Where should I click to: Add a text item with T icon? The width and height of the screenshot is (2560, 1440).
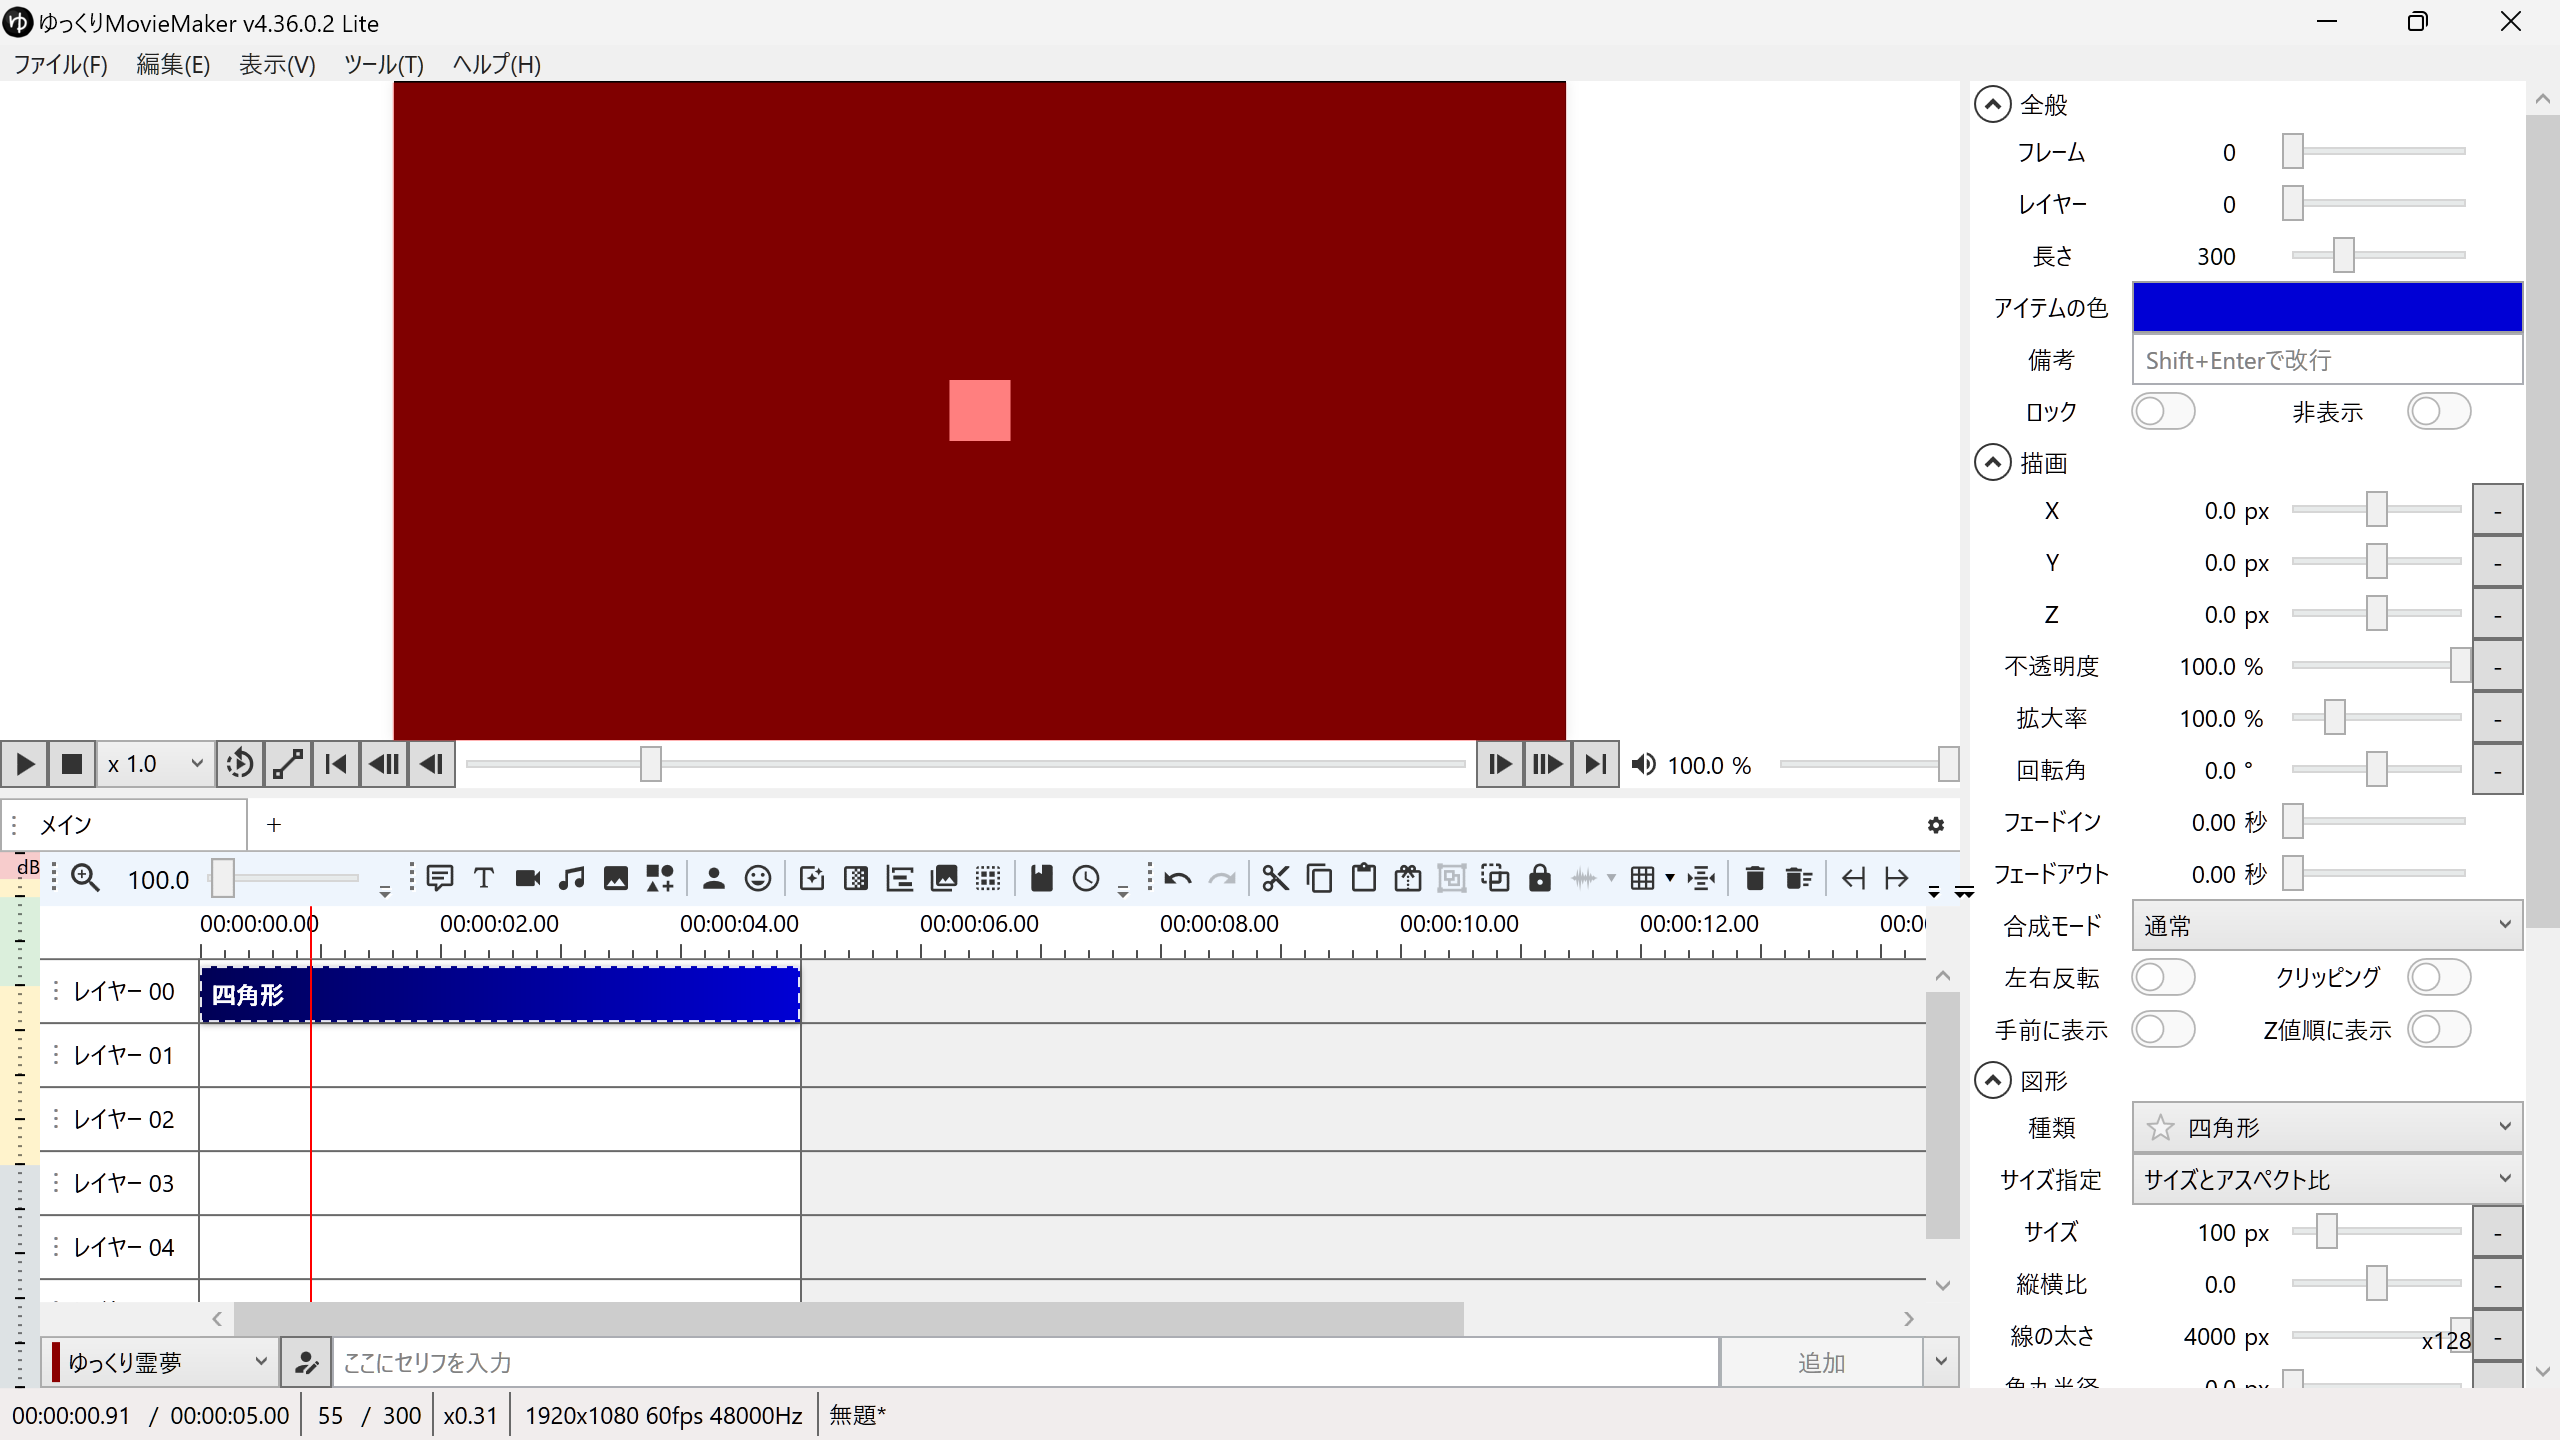tap(484, 879)
